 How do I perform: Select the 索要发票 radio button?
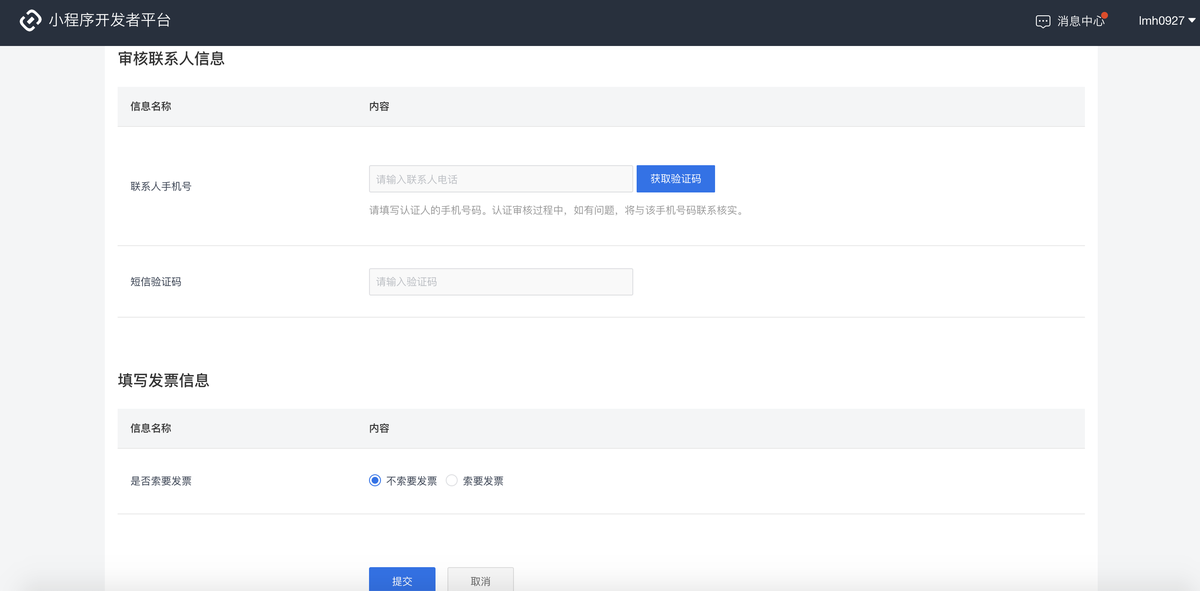click(x=452, y=481)
